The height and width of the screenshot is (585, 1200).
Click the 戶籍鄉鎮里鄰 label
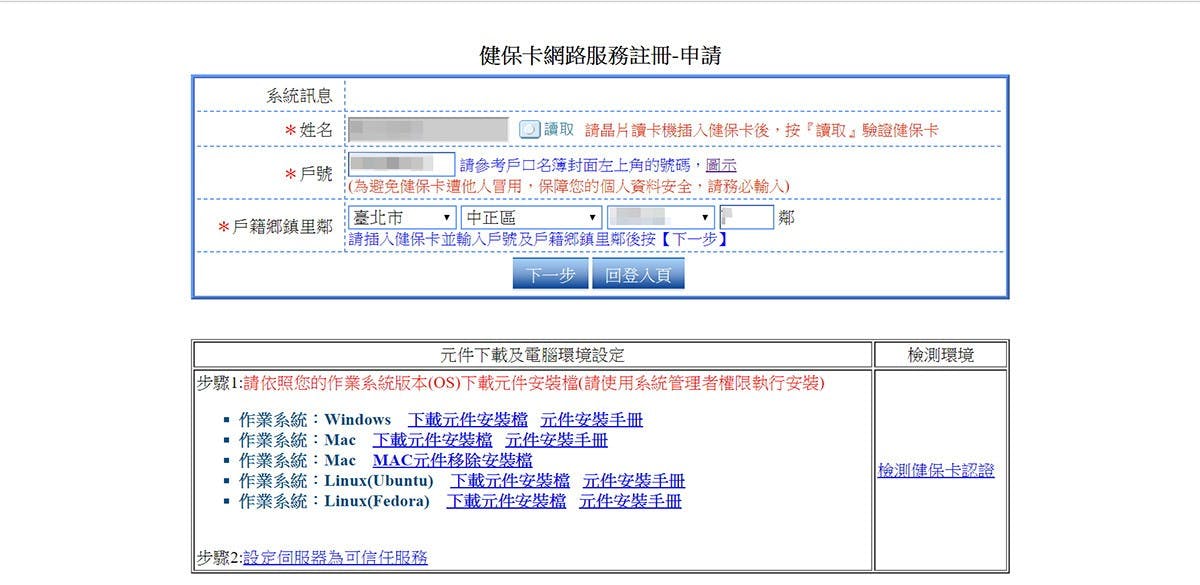pyautogui.click(x=283, y=227)
